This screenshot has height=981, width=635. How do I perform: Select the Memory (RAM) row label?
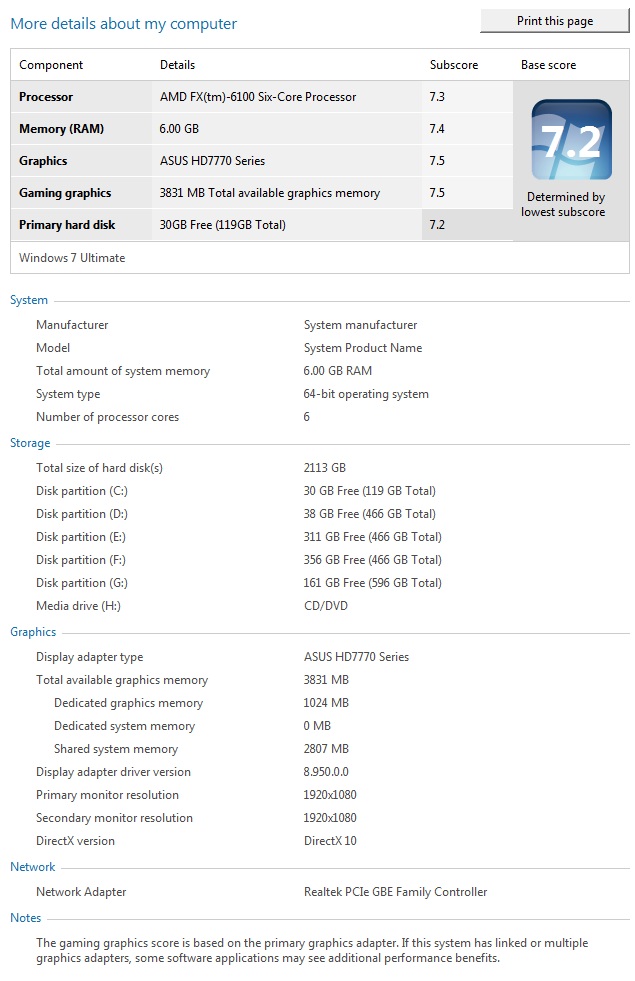click(61, 129)
